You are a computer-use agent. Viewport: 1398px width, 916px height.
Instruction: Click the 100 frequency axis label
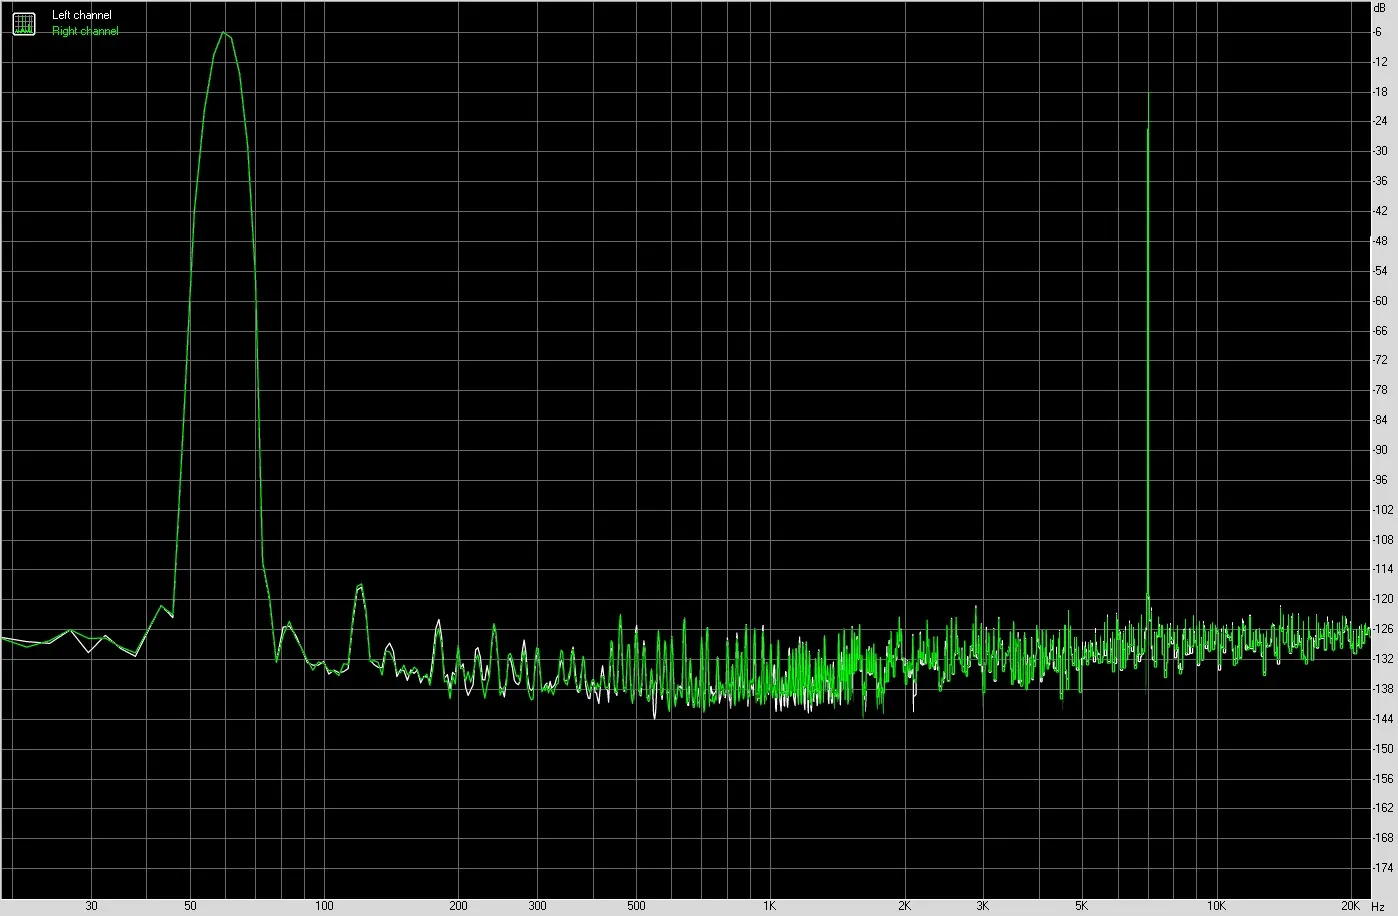pos(324,906)
